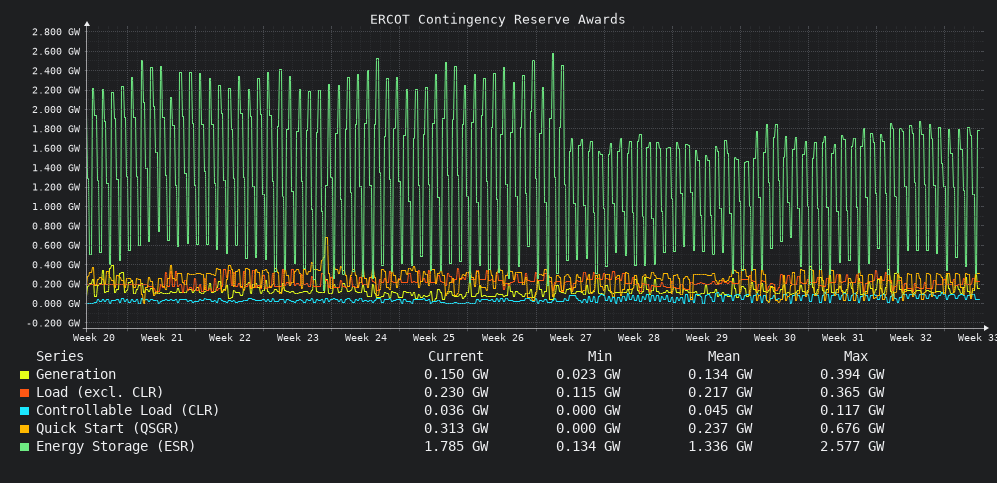This screenshot has width=997, height=483.
Task: Click the Min column header
Action: tap(600, 357)
